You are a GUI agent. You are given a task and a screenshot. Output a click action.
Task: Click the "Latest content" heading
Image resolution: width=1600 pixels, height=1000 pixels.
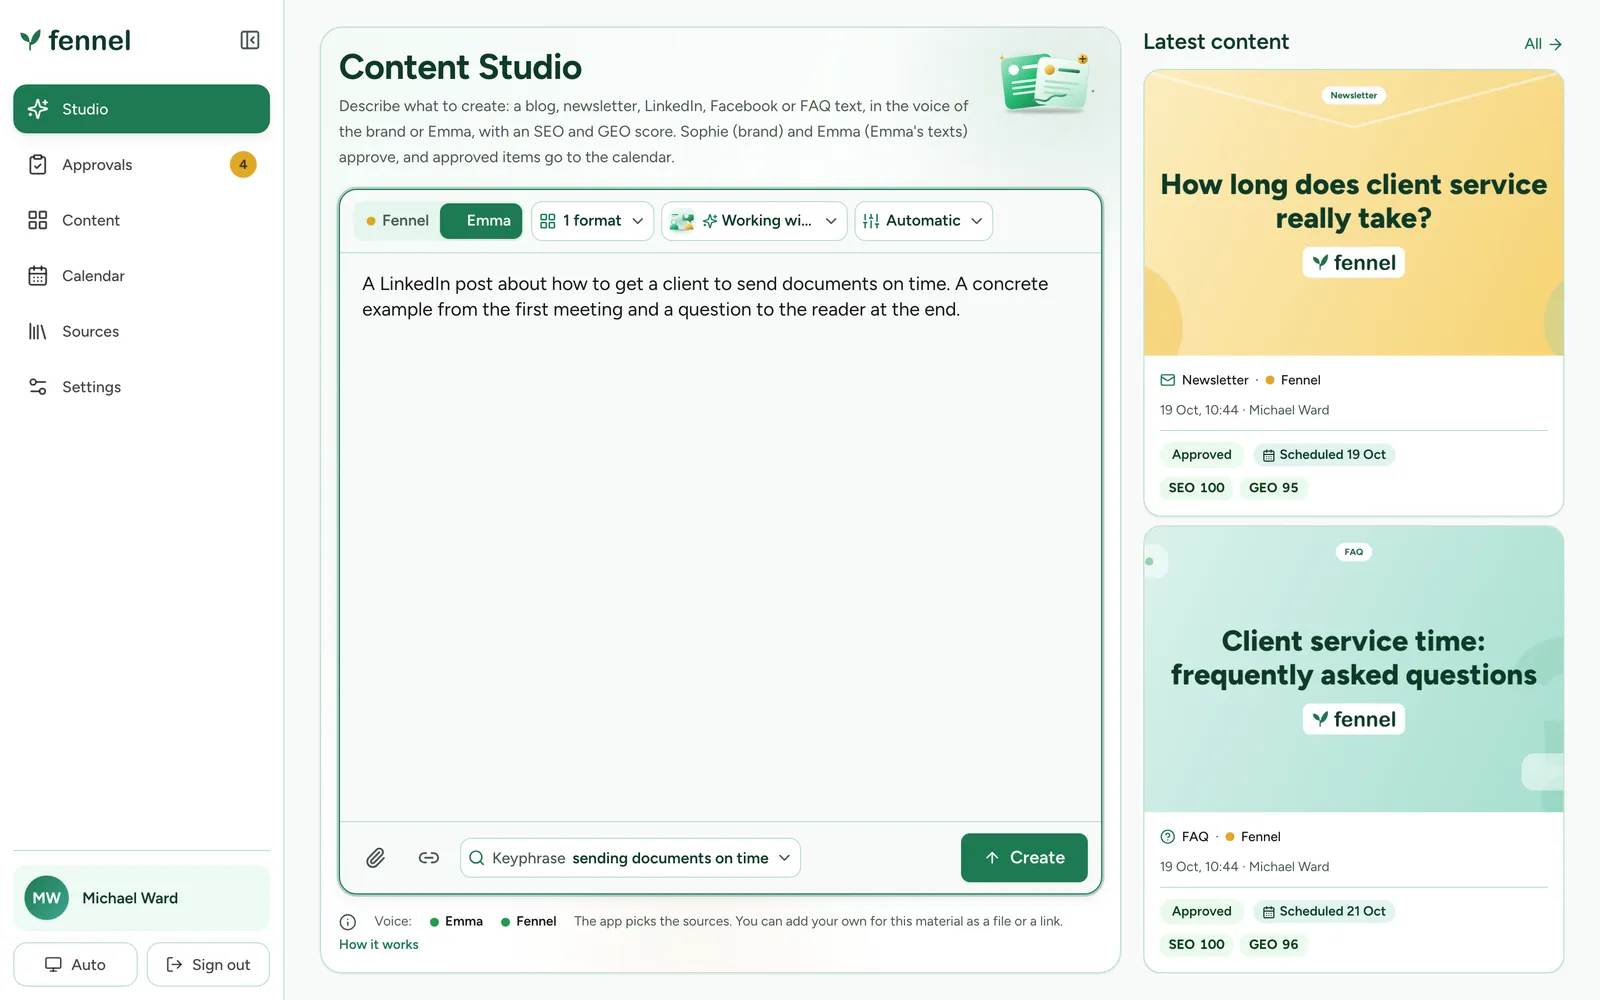tap(1216, 42)
